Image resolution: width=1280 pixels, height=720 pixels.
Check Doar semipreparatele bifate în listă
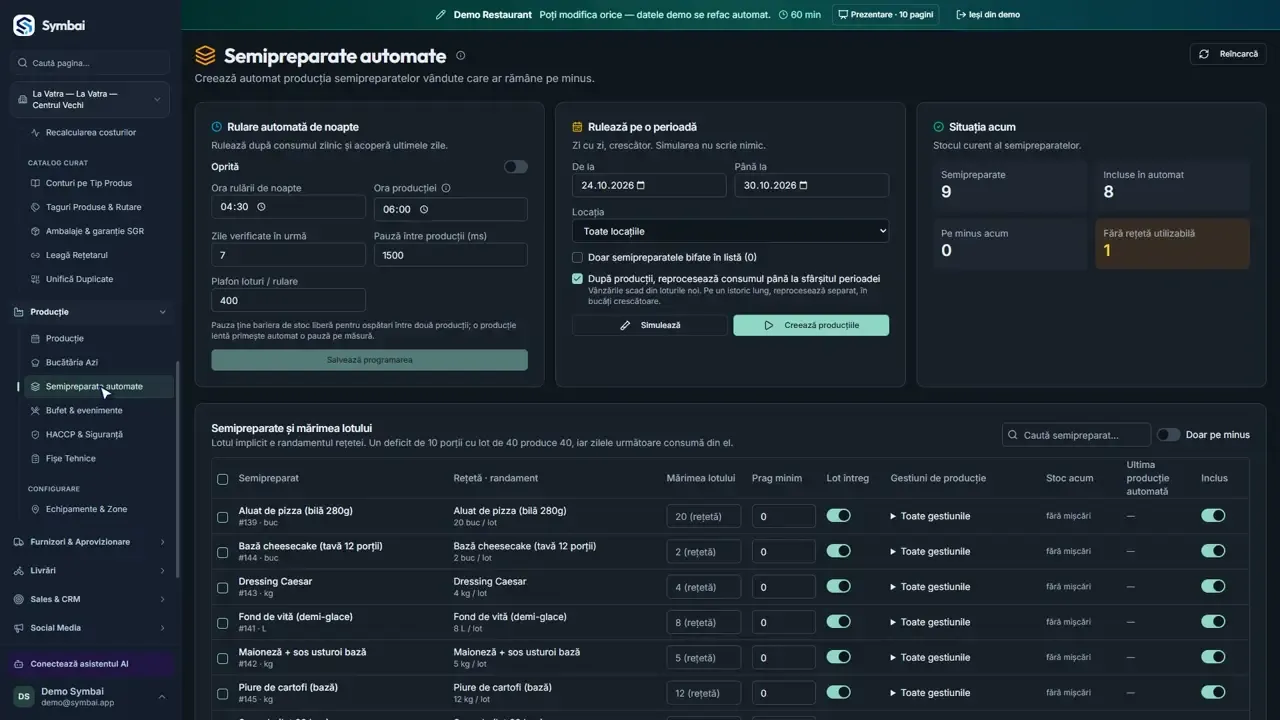[x=577, y=258]
